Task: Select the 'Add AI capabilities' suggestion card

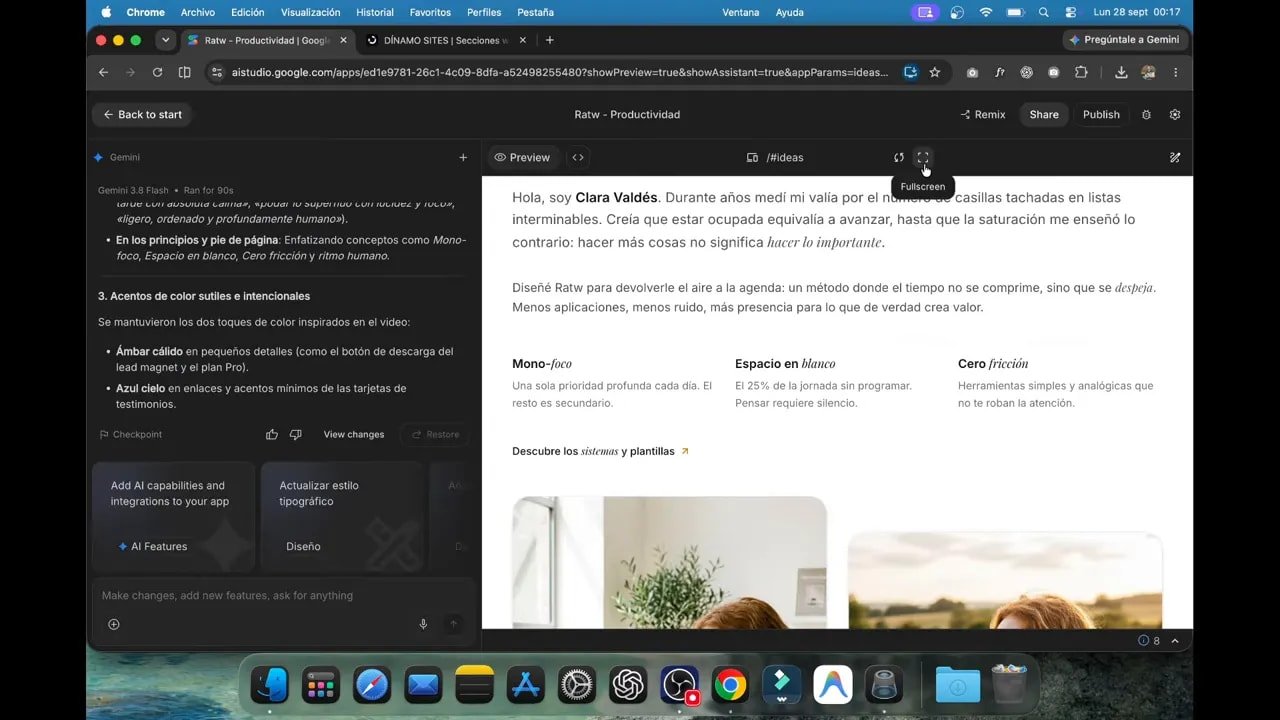Action: pos(174,516)
